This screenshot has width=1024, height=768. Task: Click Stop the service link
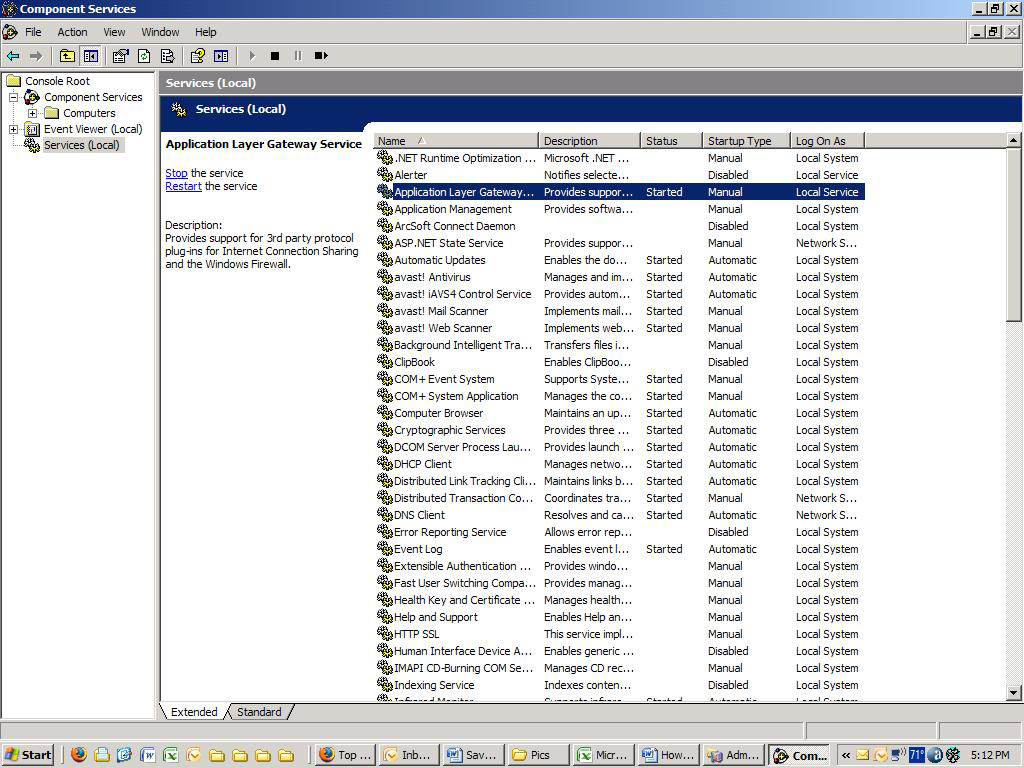(x=176, y=173)
